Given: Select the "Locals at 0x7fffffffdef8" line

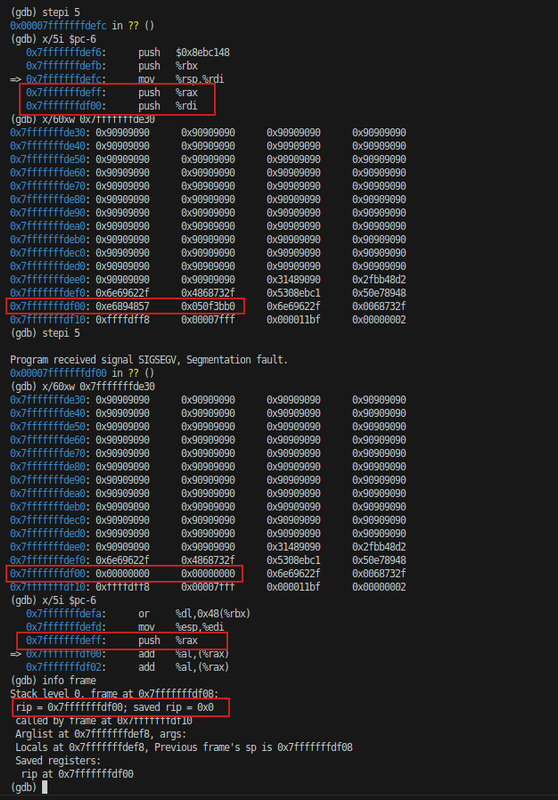Looking at the screenshot, I should 184,747.
